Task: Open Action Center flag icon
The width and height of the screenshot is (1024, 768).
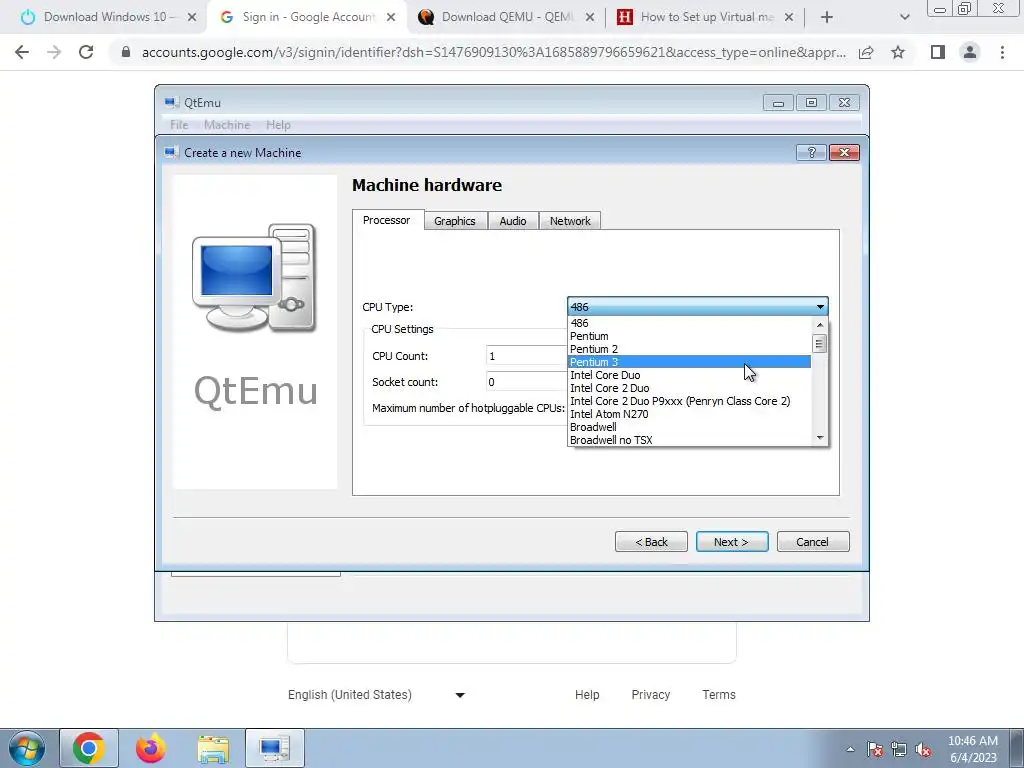Action: [x=875, y=749]
